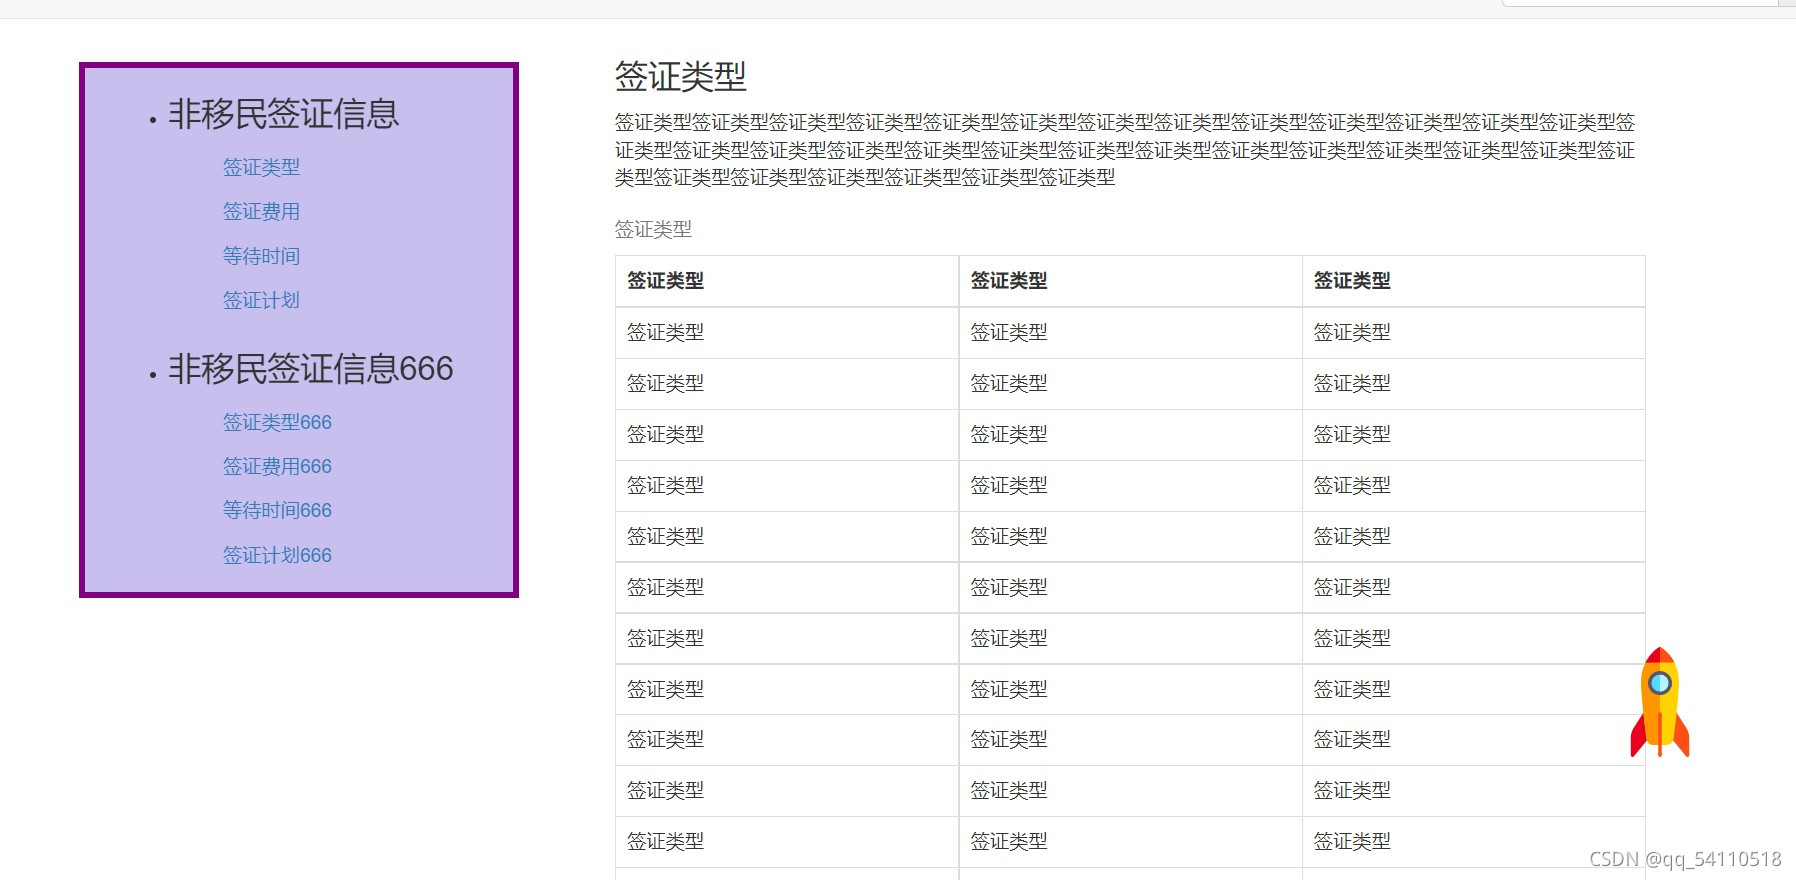The image size is (1796, 880).
Task: Click the repeated 签证类型 paragraph under the title
Action: pyautogui.click(x=1125, y=150)
